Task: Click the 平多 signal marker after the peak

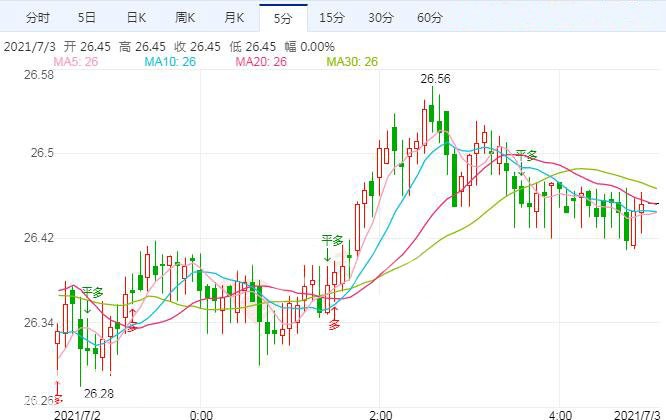Action: coord(526,155)
